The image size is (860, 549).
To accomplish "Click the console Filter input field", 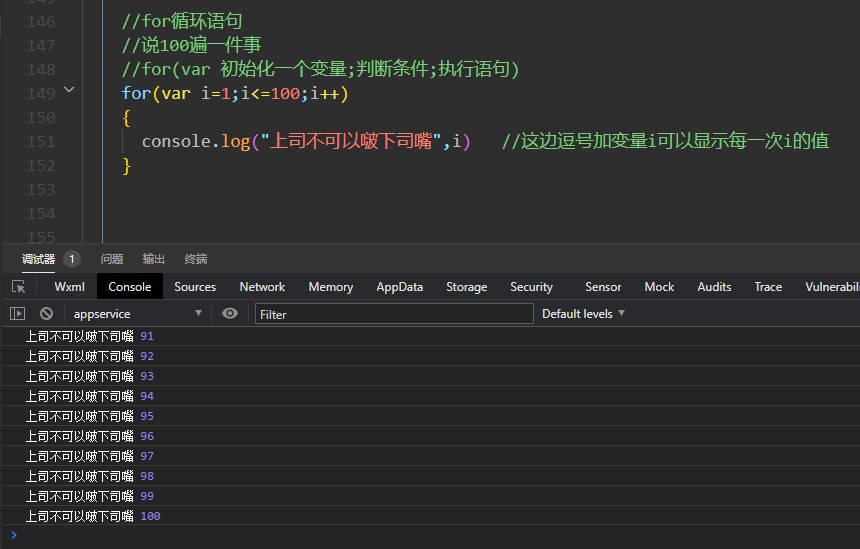I will coord(394,314).
